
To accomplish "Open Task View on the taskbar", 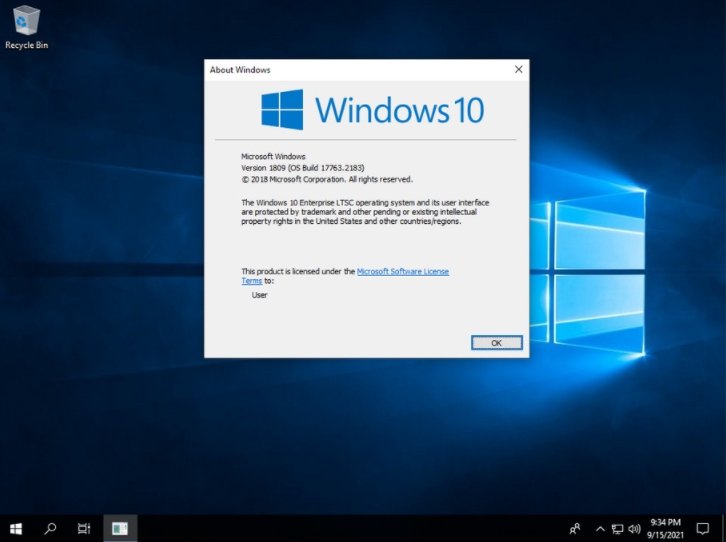I will 84,529.
